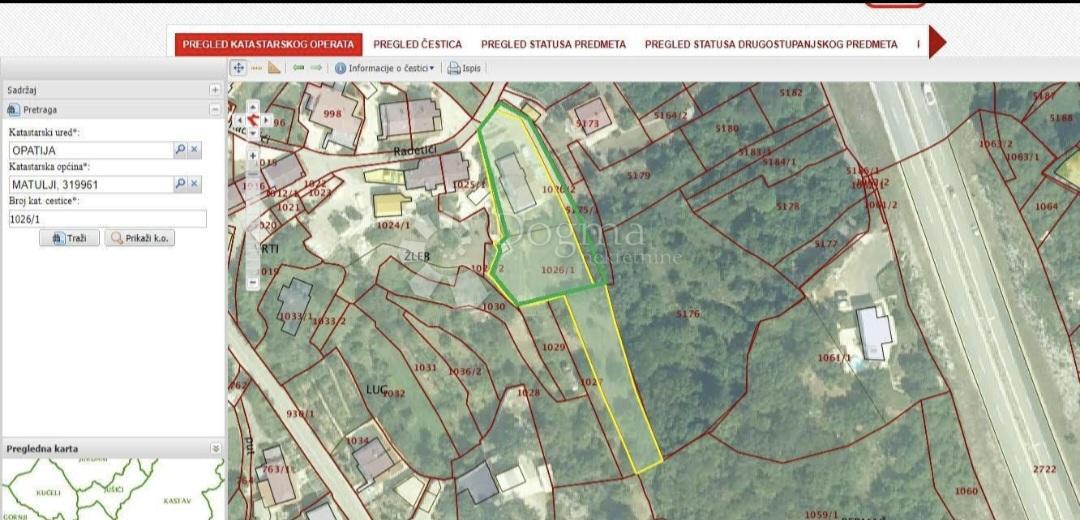Select the pan map tool
The image size is (1080, 520).
point(238,67)
